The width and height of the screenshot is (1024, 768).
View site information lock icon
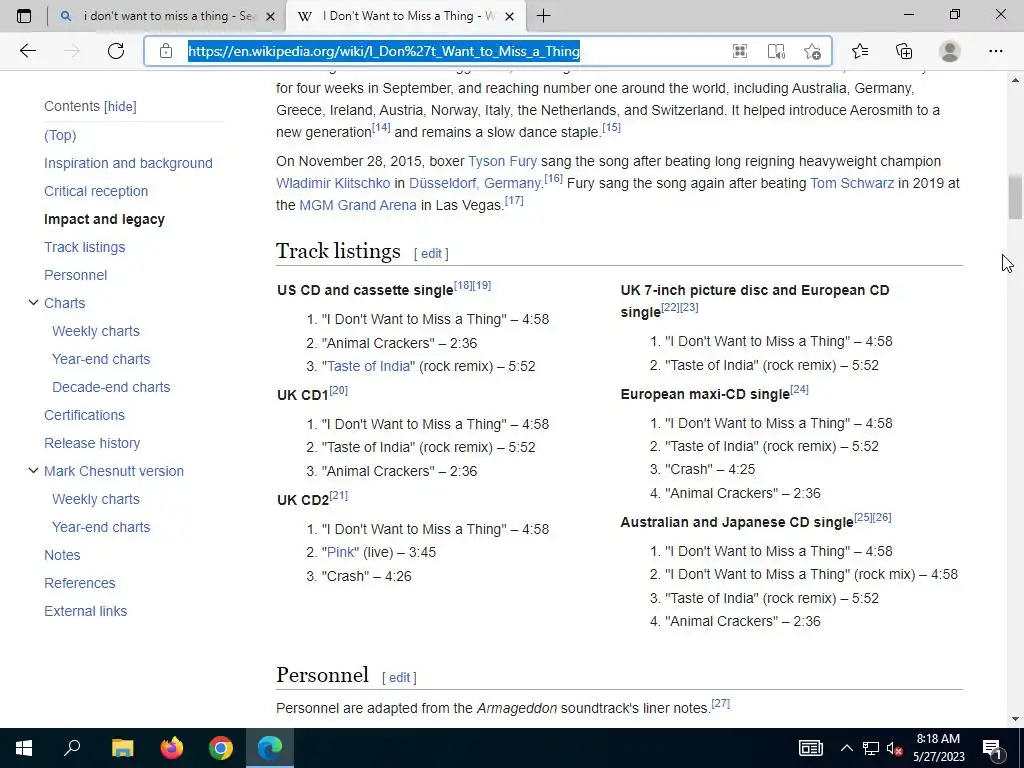click(x=166, y=51)
